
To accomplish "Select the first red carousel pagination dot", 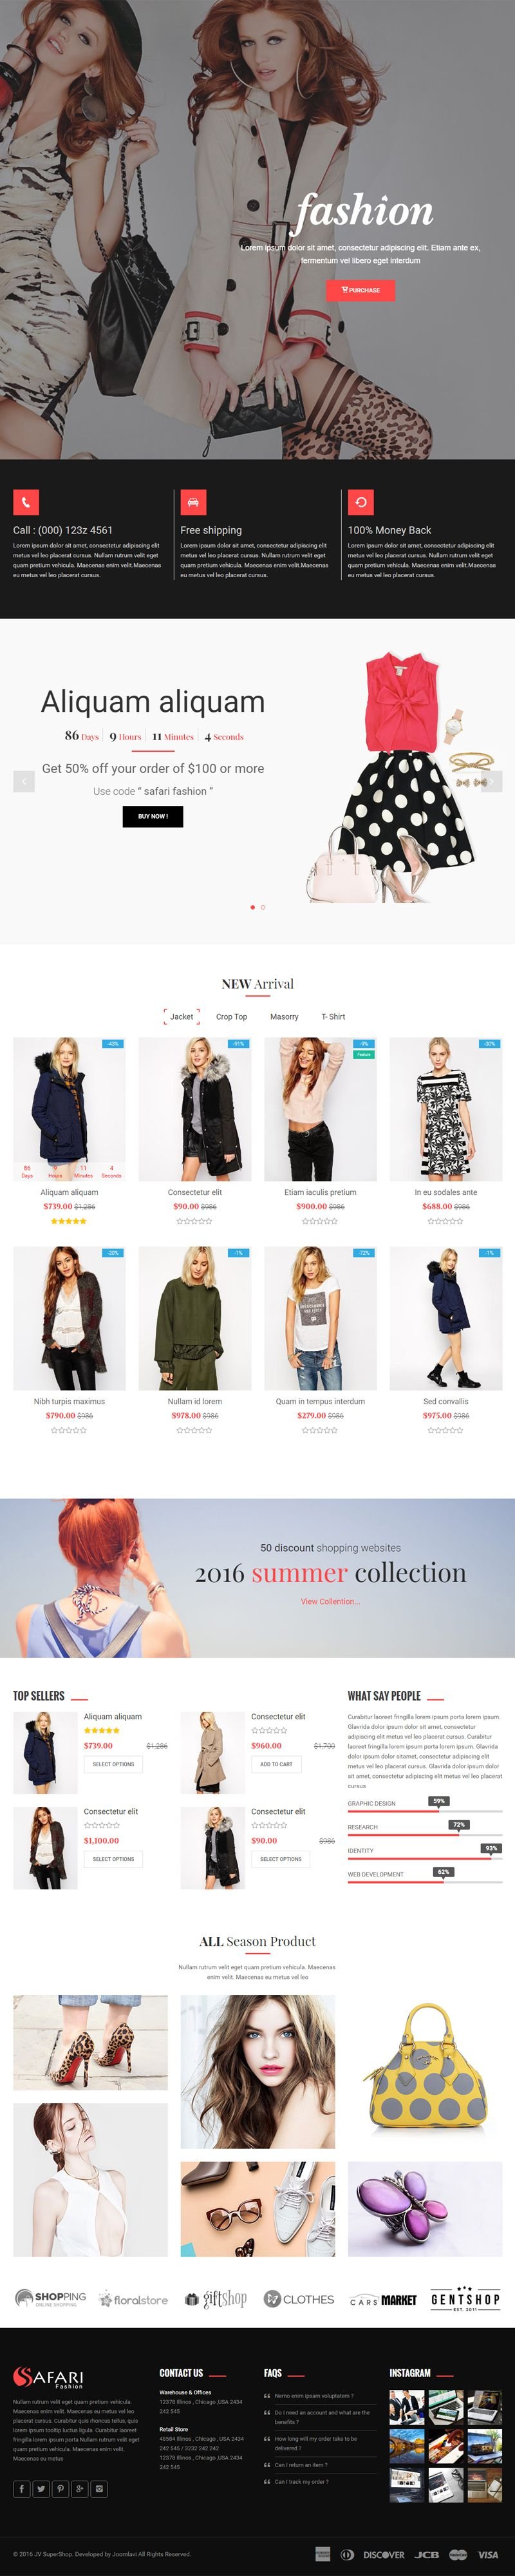I will [x=252, y=907].
